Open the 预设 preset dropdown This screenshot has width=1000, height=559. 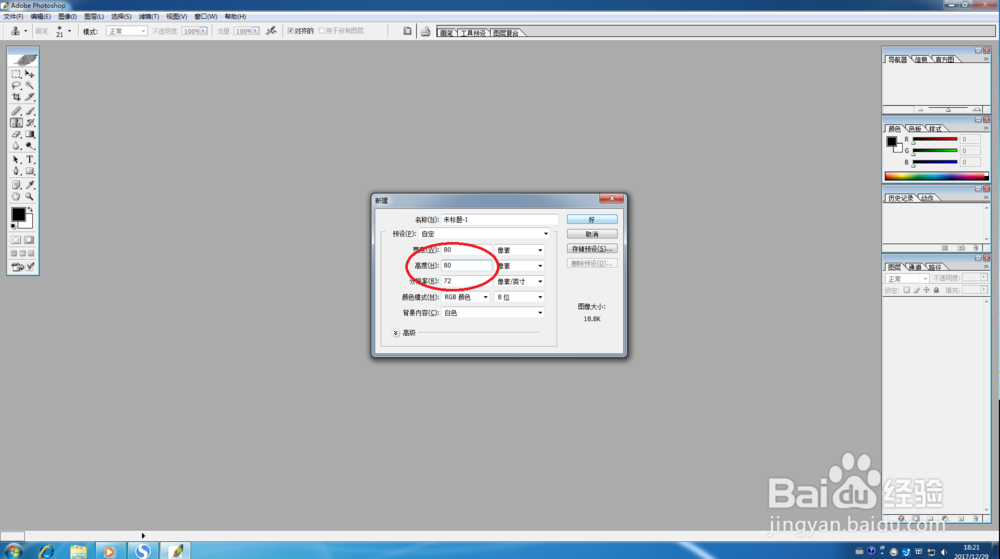click(x=484, y=234)
